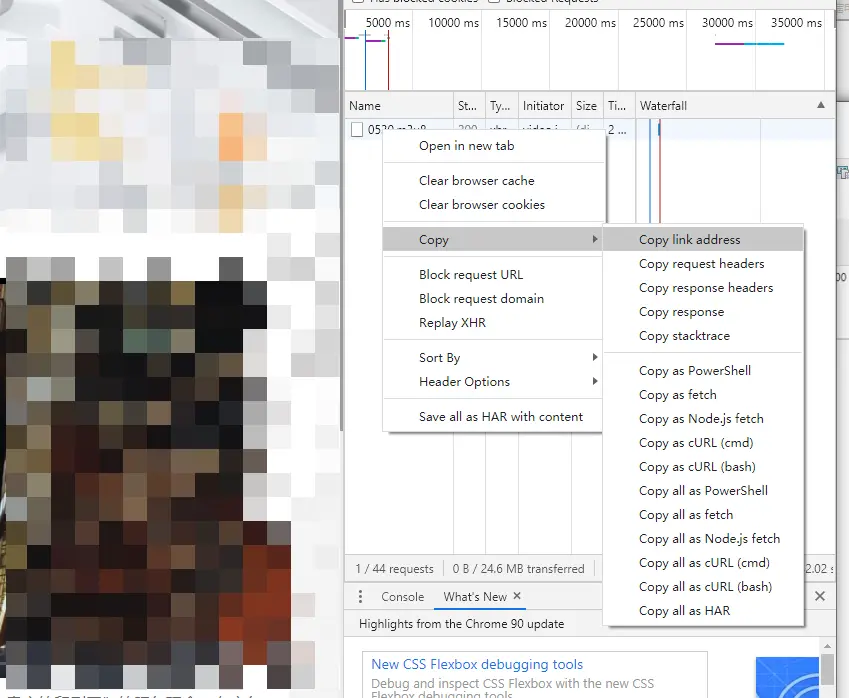This screenshot has height=698, width=849.
Task: Click the blue What's New illustration thumbnail
Action: (x=787, y=677)
